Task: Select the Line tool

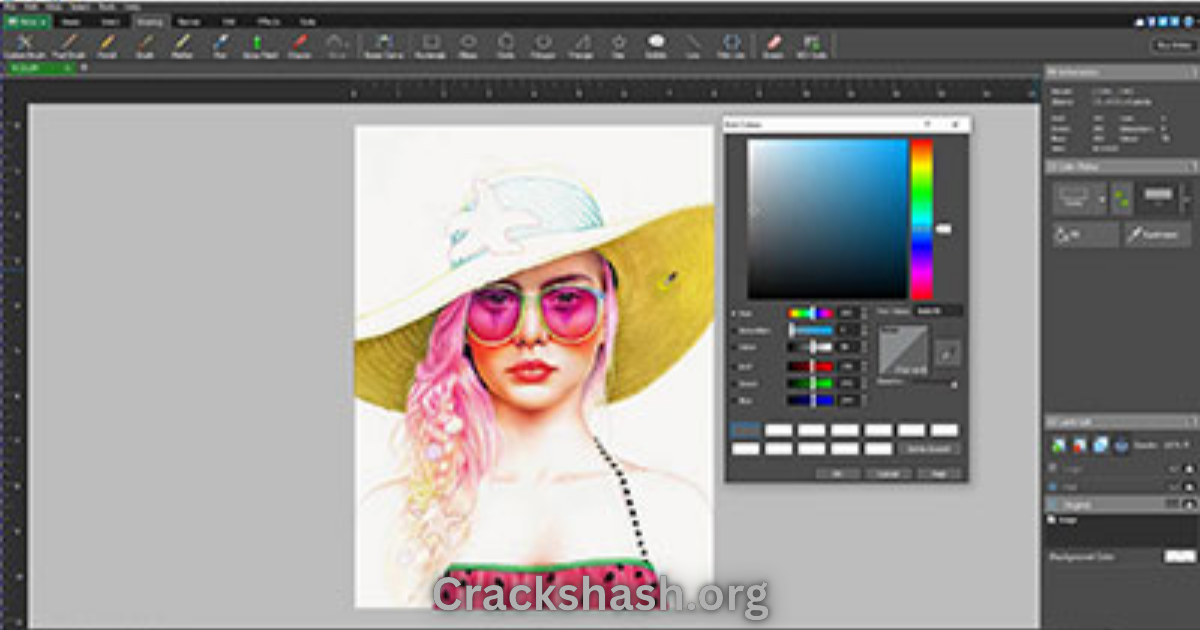Action: [x=693, y=46]
